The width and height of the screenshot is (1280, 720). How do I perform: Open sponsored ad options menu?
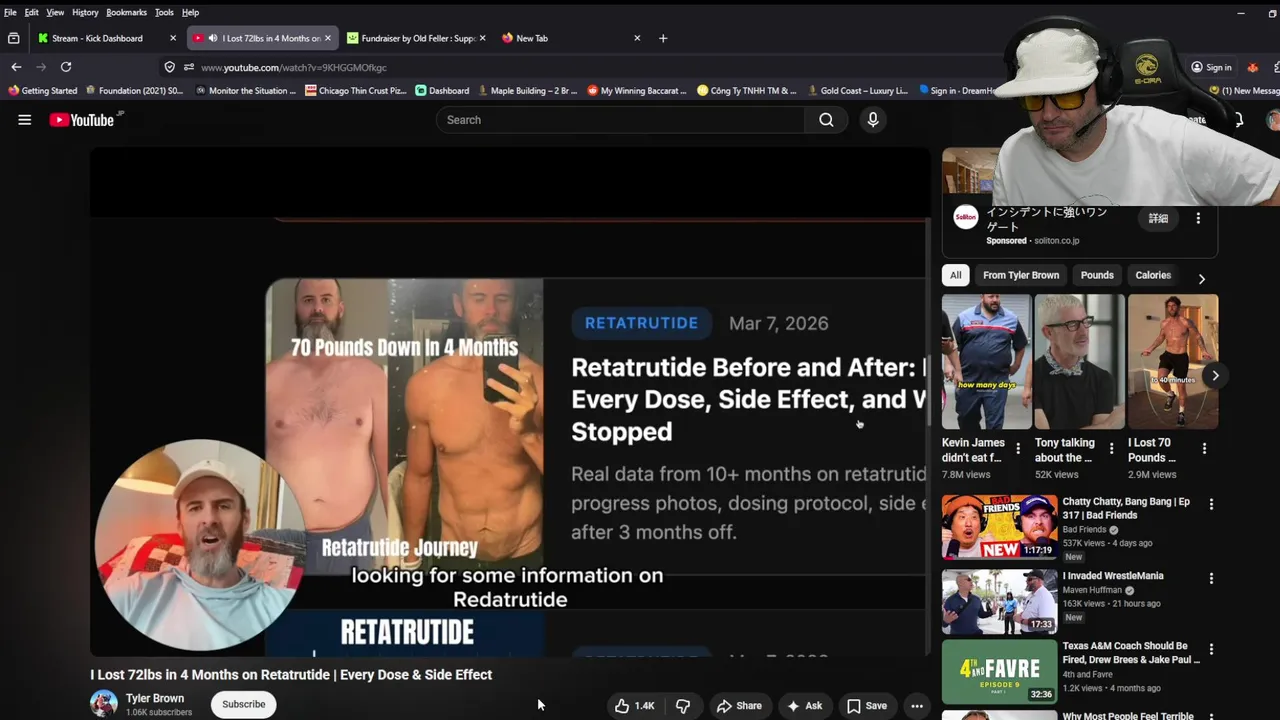pos(1198,218)
